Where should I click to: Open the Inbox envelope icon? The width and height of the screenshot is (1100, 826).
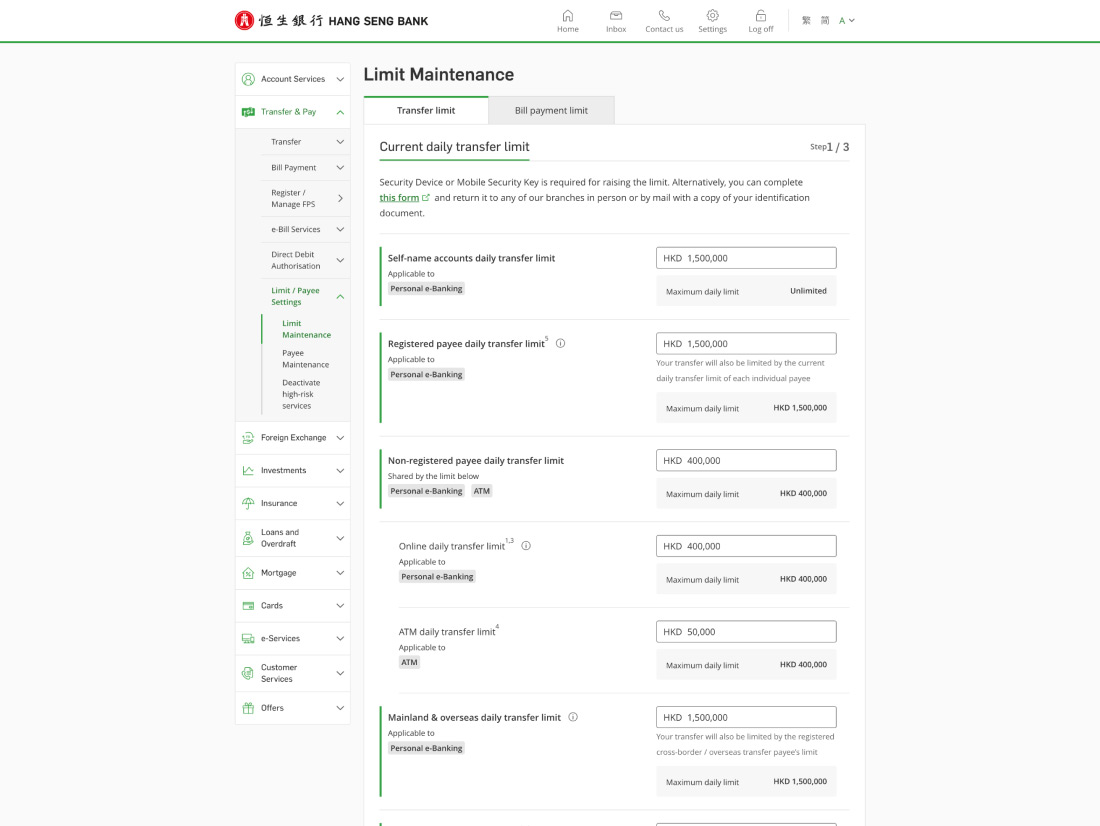616,16
